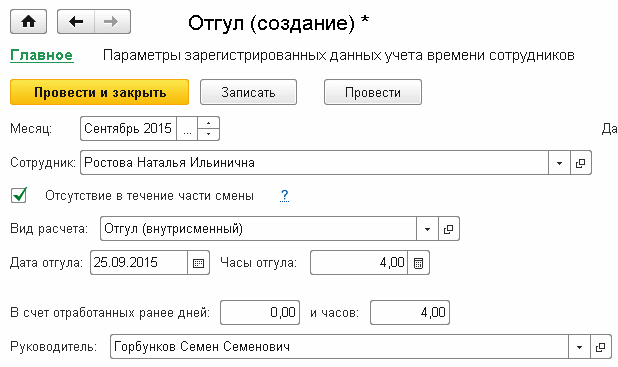The width and height of the screenshot is (618, 367).
Task: Focus Вид расчета field Отгул (внутрисменный)
Action: [258, 229]
